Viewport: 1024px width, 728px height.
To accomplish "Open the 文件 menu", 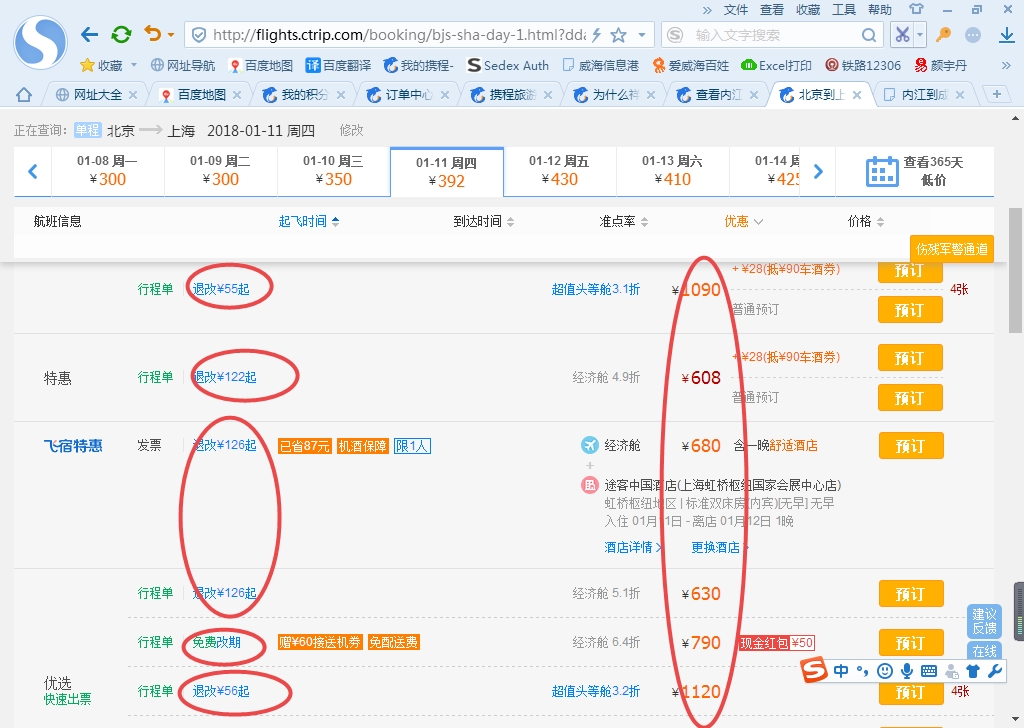I will (x=736, y=10).
